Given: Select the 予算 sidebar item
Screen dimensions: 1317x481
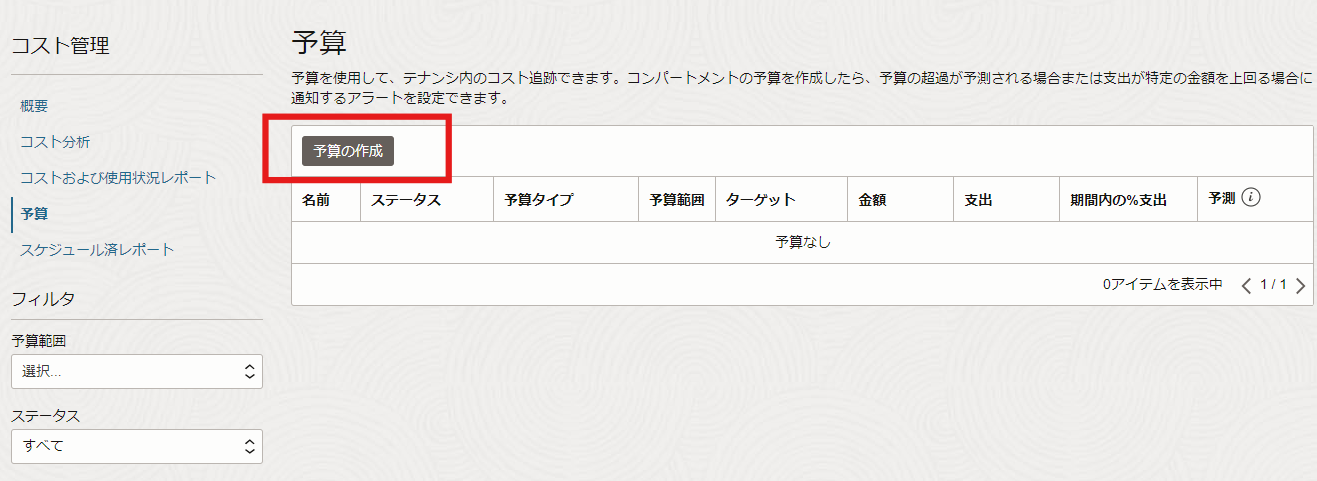Looking at the screenshot, I should coord(34,214).
